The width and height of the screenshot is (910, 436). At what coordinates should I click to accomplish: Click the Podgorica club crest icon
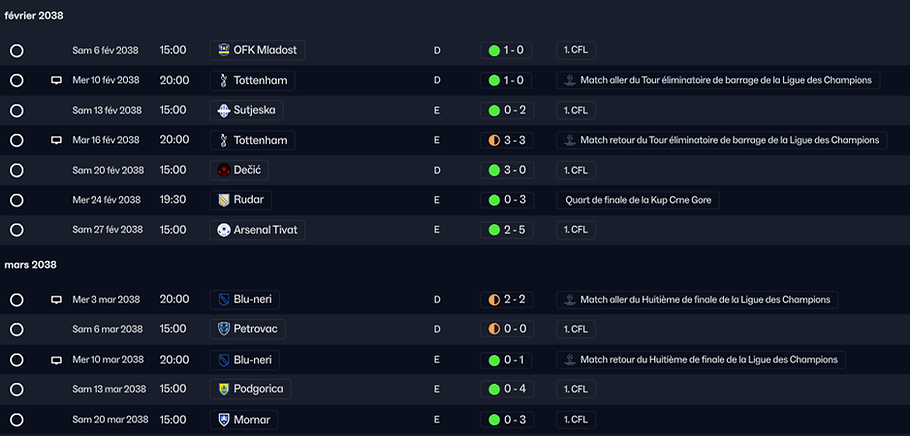click(223, 389)
